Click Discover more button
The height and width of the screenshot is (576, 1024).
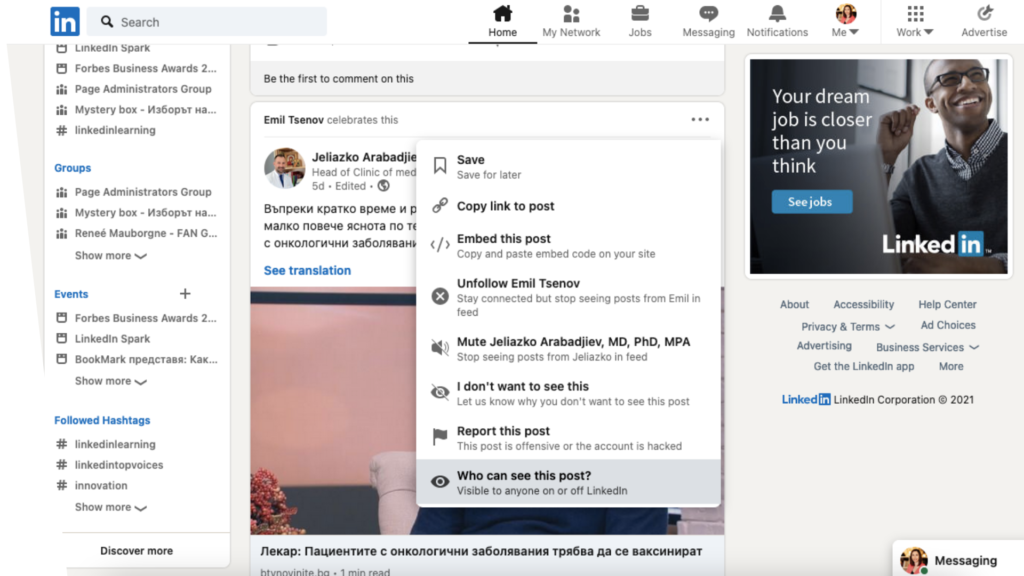(x=136, y=551)
